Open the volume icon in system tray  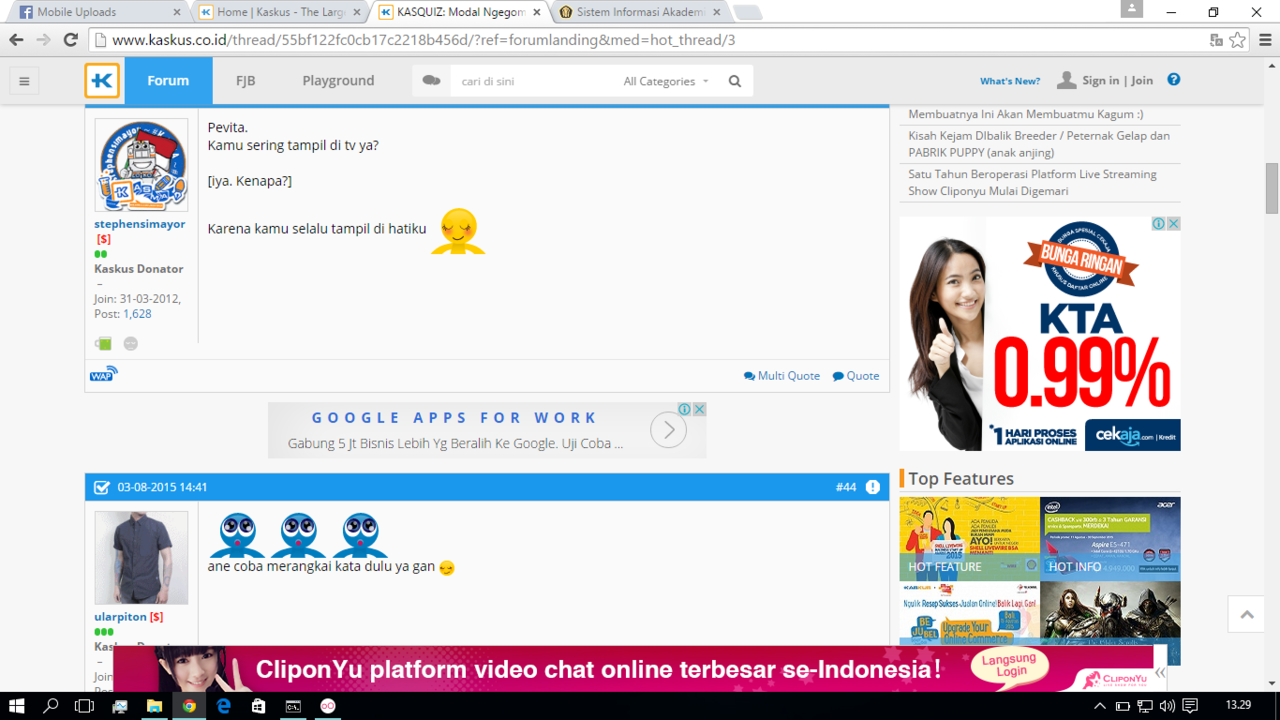click(x=1166, y=706)
